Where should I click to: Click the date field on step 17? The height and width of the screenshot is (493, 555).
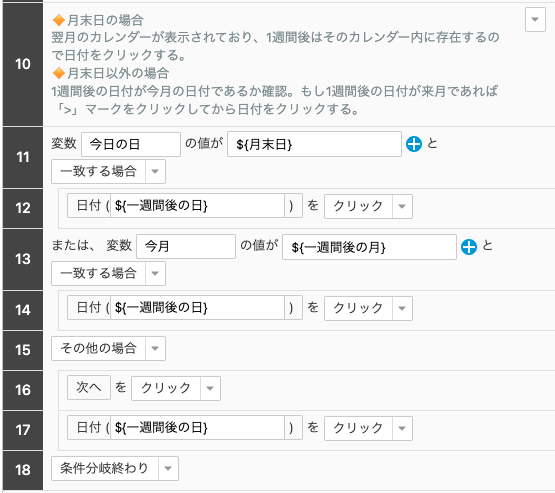point(198,428)
